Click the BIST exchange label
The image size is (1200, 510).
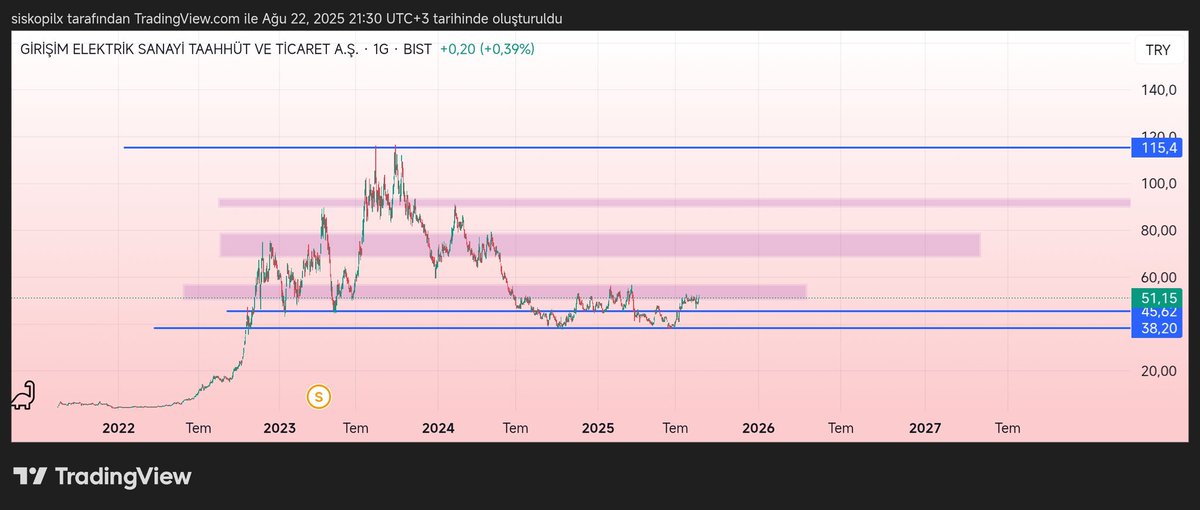(417, 49)
